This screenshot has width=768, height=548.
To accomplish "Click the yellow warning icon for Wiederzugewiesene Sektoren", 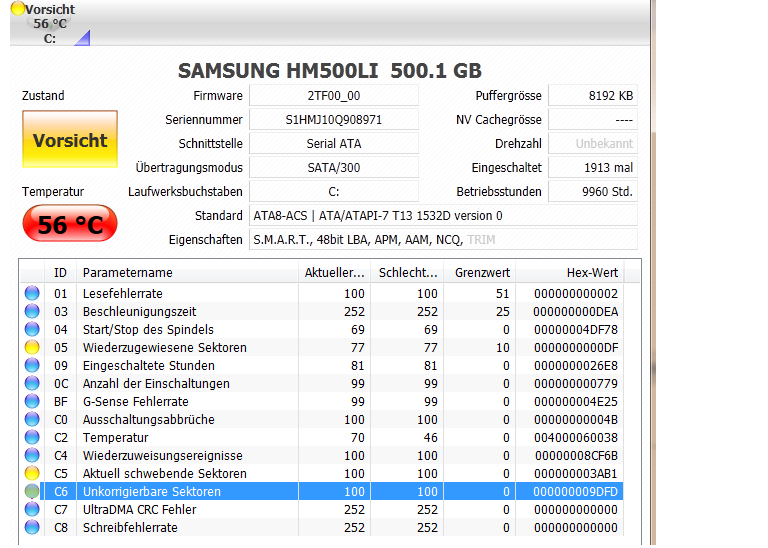I will [x=32, y=347].
